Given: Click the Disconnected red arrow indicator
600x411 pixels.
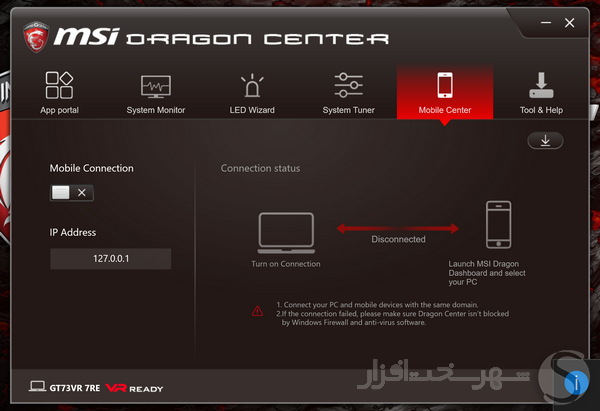Looking at the screenshot, I should click(x=398, y=228).
